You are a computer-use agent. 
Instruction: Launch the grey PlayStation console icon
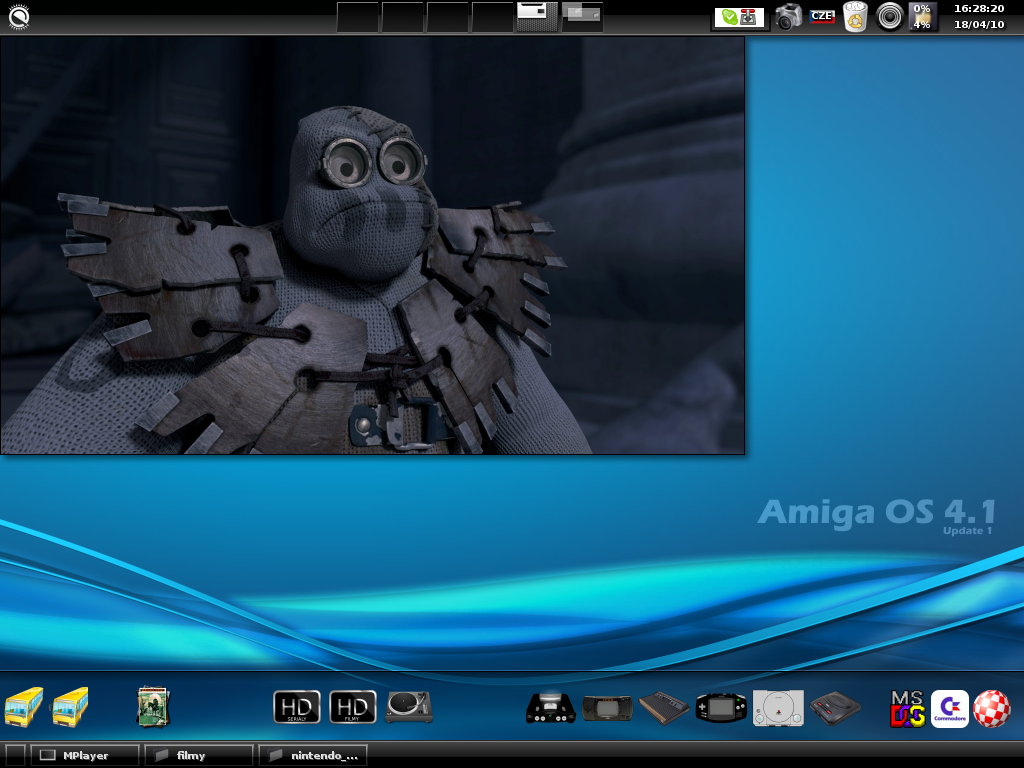[778, 708]
